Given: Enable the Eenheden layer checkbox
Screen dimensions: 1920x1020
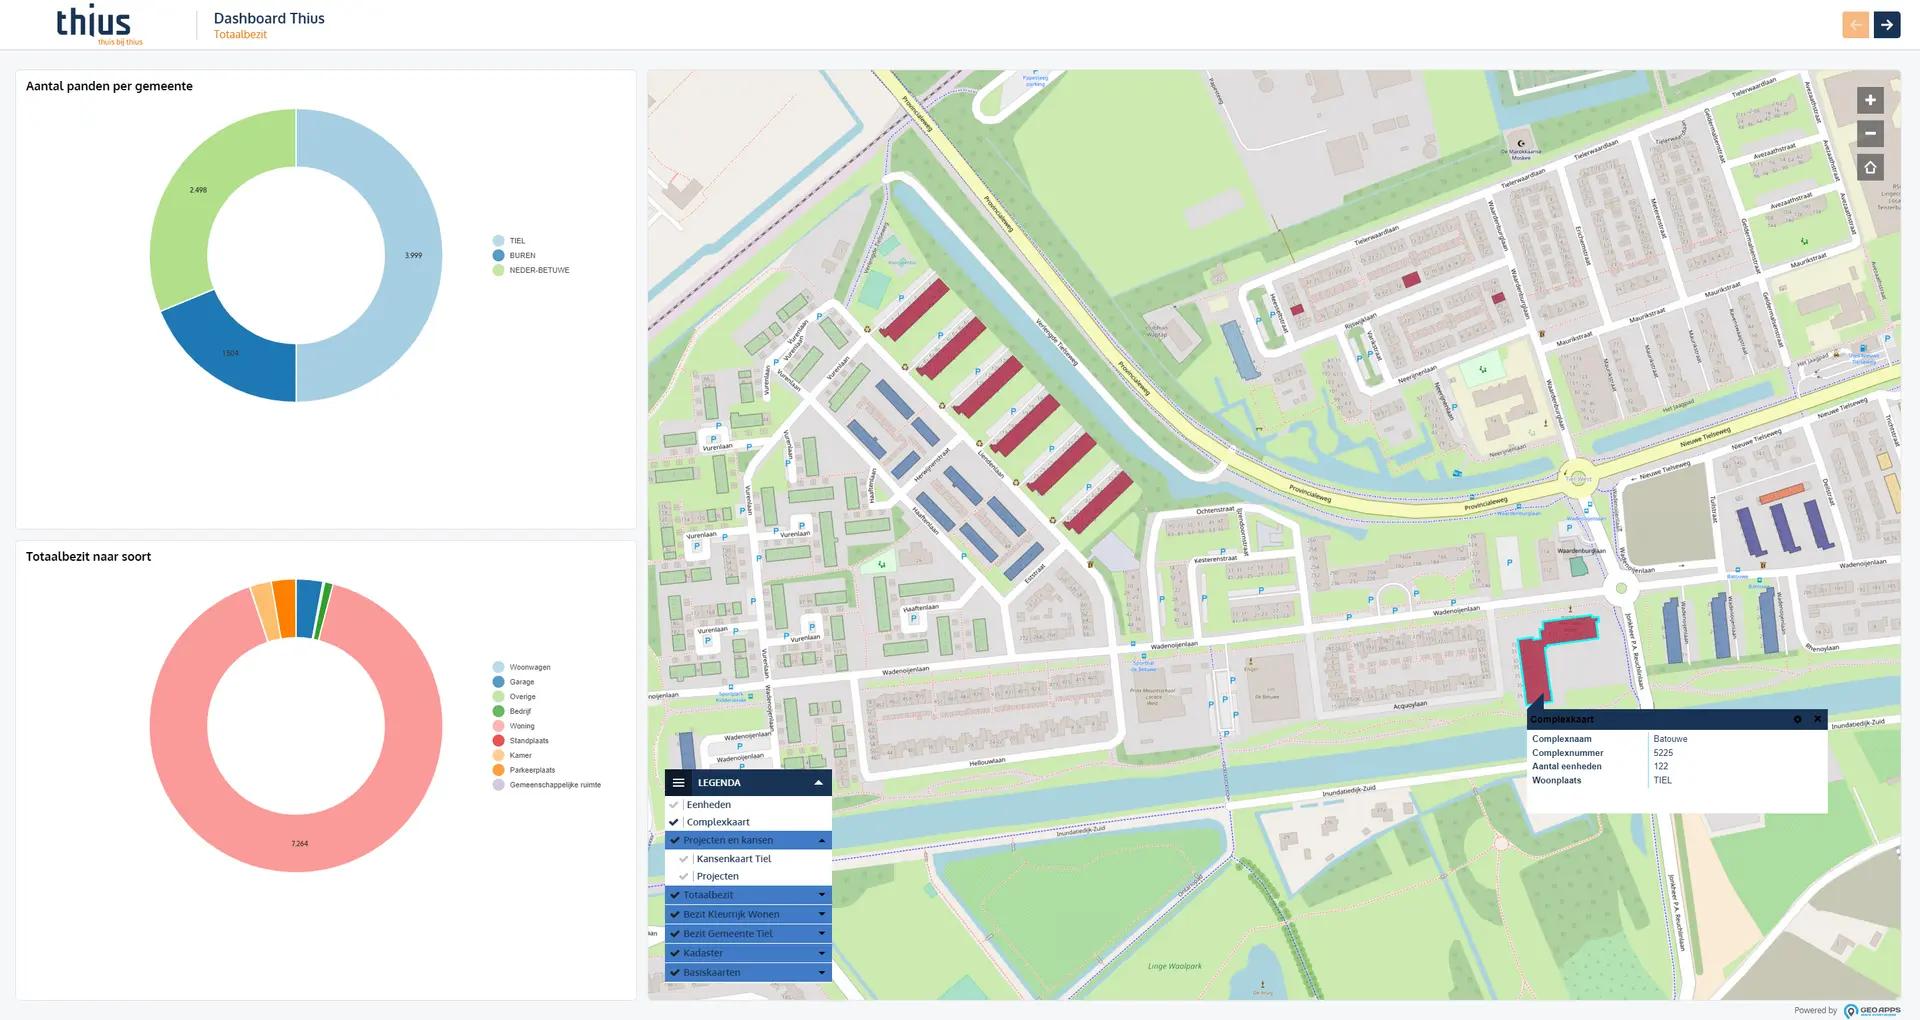Looking at the screenshot, I should click(674, 805).
